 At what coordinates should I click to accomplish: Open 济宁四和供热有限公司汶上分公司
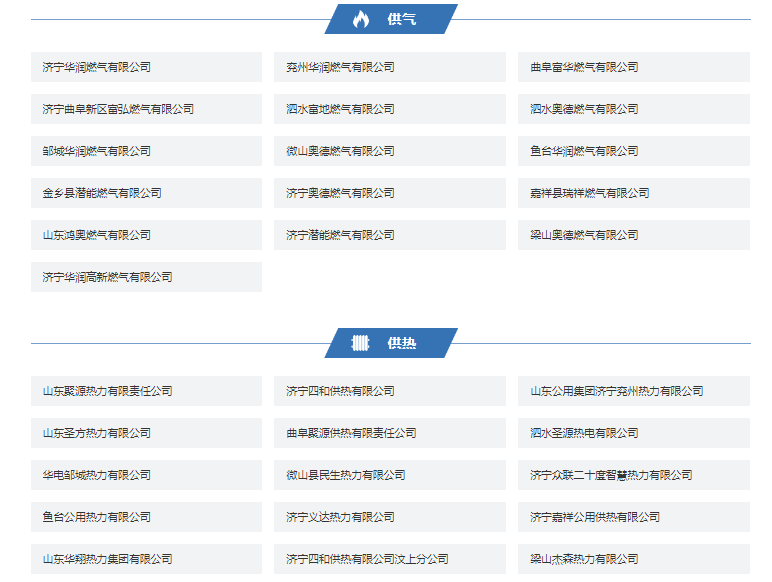coord(390,559)
